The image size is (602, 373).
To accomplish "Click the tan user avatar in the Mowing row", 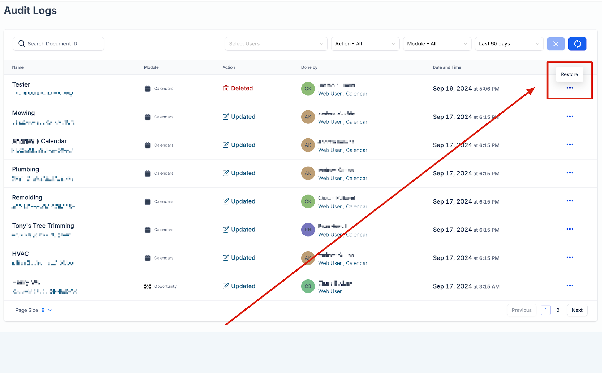I will point(308,117).
